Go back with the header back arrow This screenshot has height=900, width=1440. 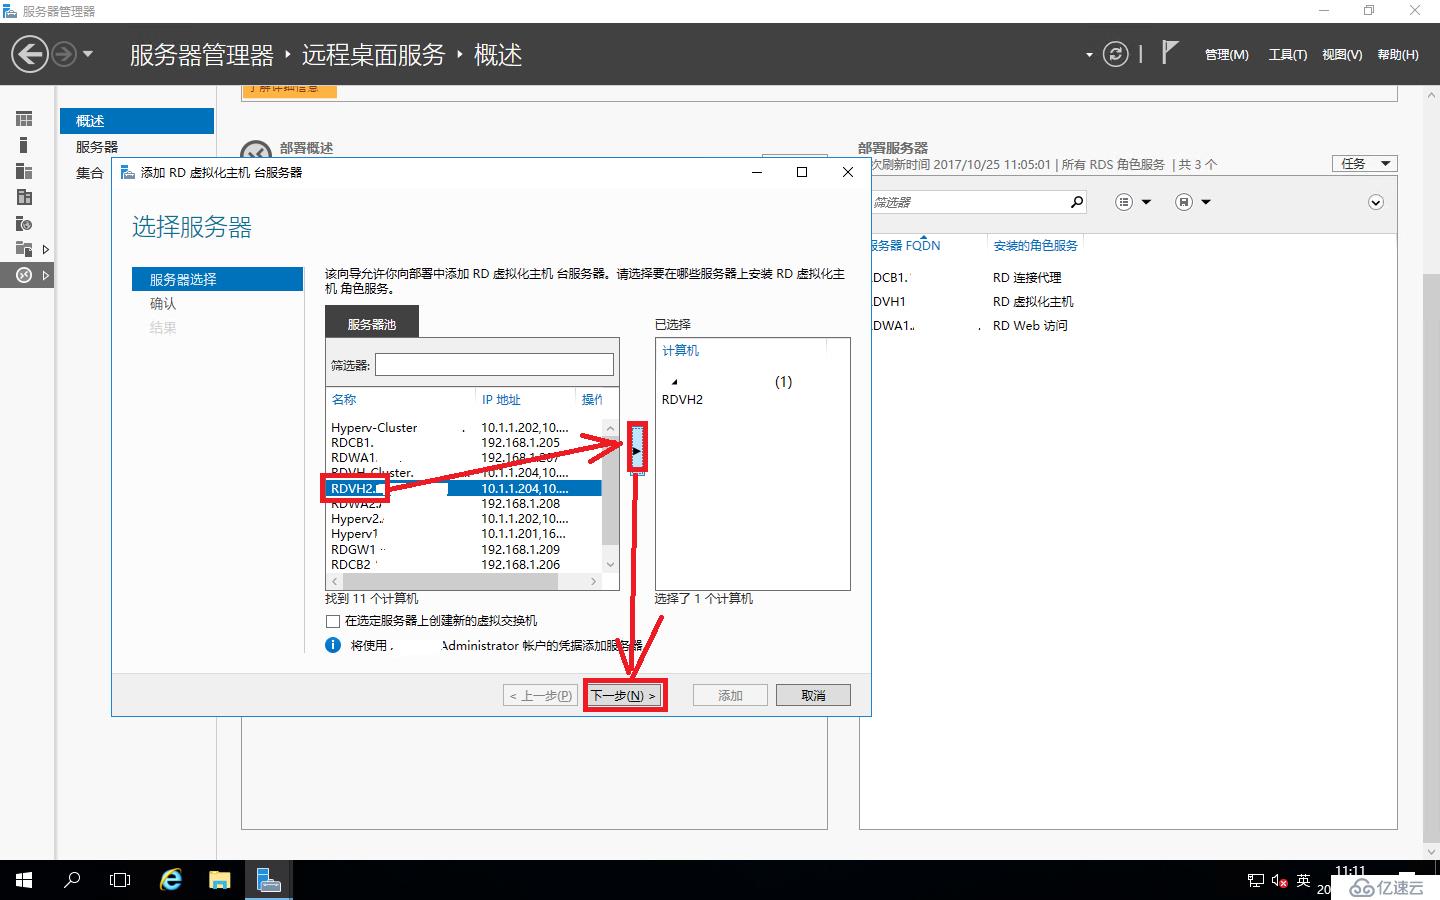(30, 54)
